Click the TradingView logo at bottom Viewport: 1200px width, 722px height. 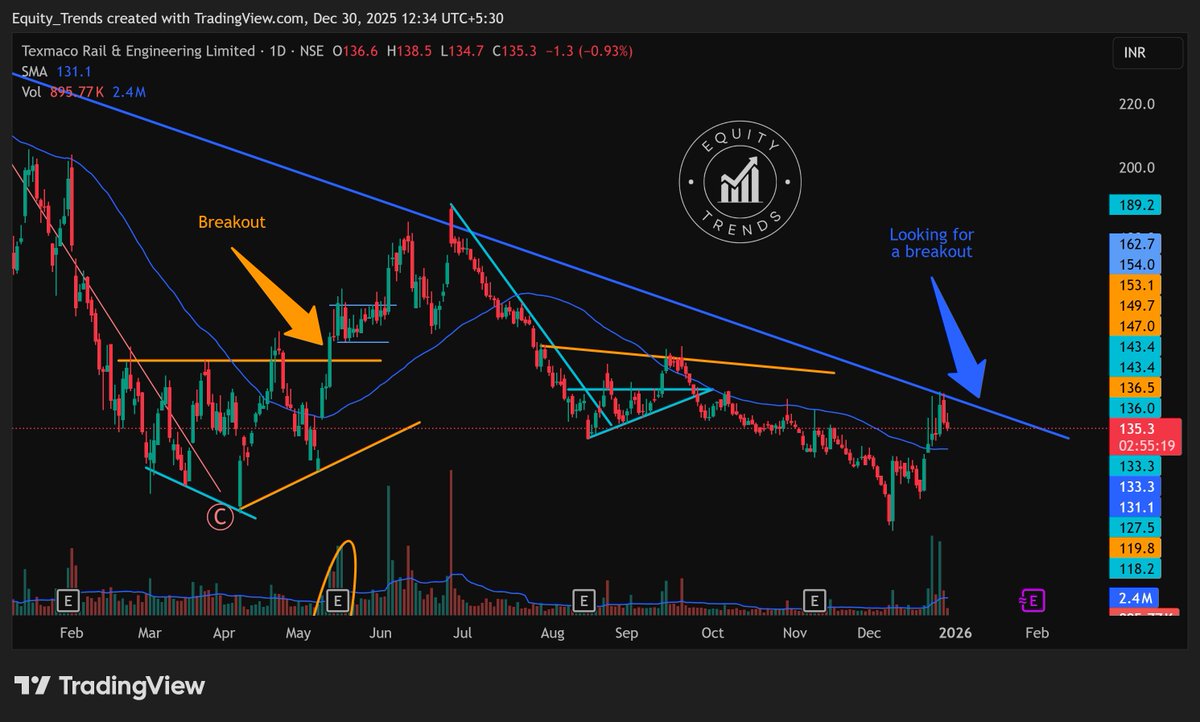(110, 686)
